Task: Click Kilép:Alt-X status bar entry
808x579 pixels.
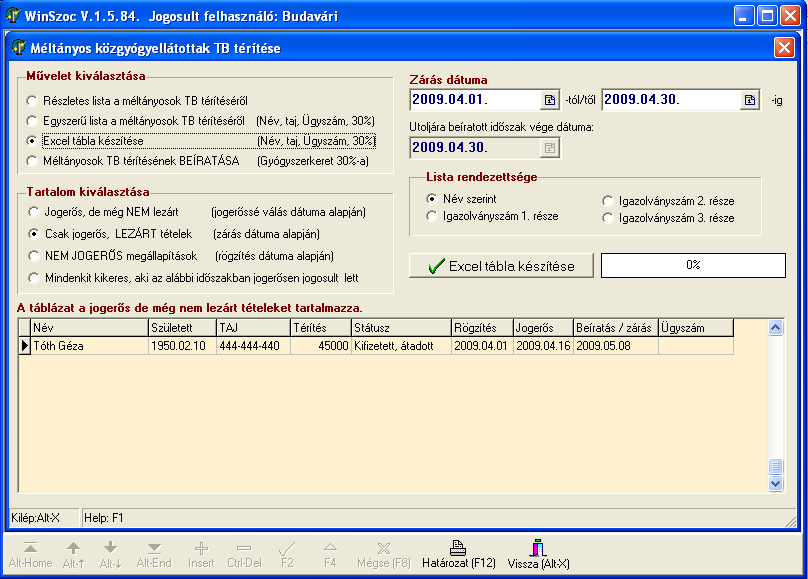Action: pyautogui.click(x=45, y=518)
